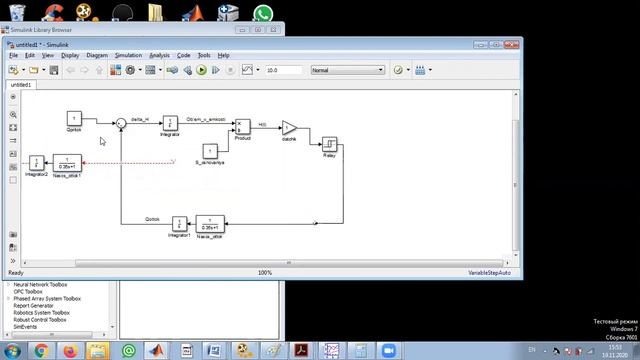Open the Model Advisor dropdown arrow
Viewport: 640px width, 360px height.
[x=408, y=70]
